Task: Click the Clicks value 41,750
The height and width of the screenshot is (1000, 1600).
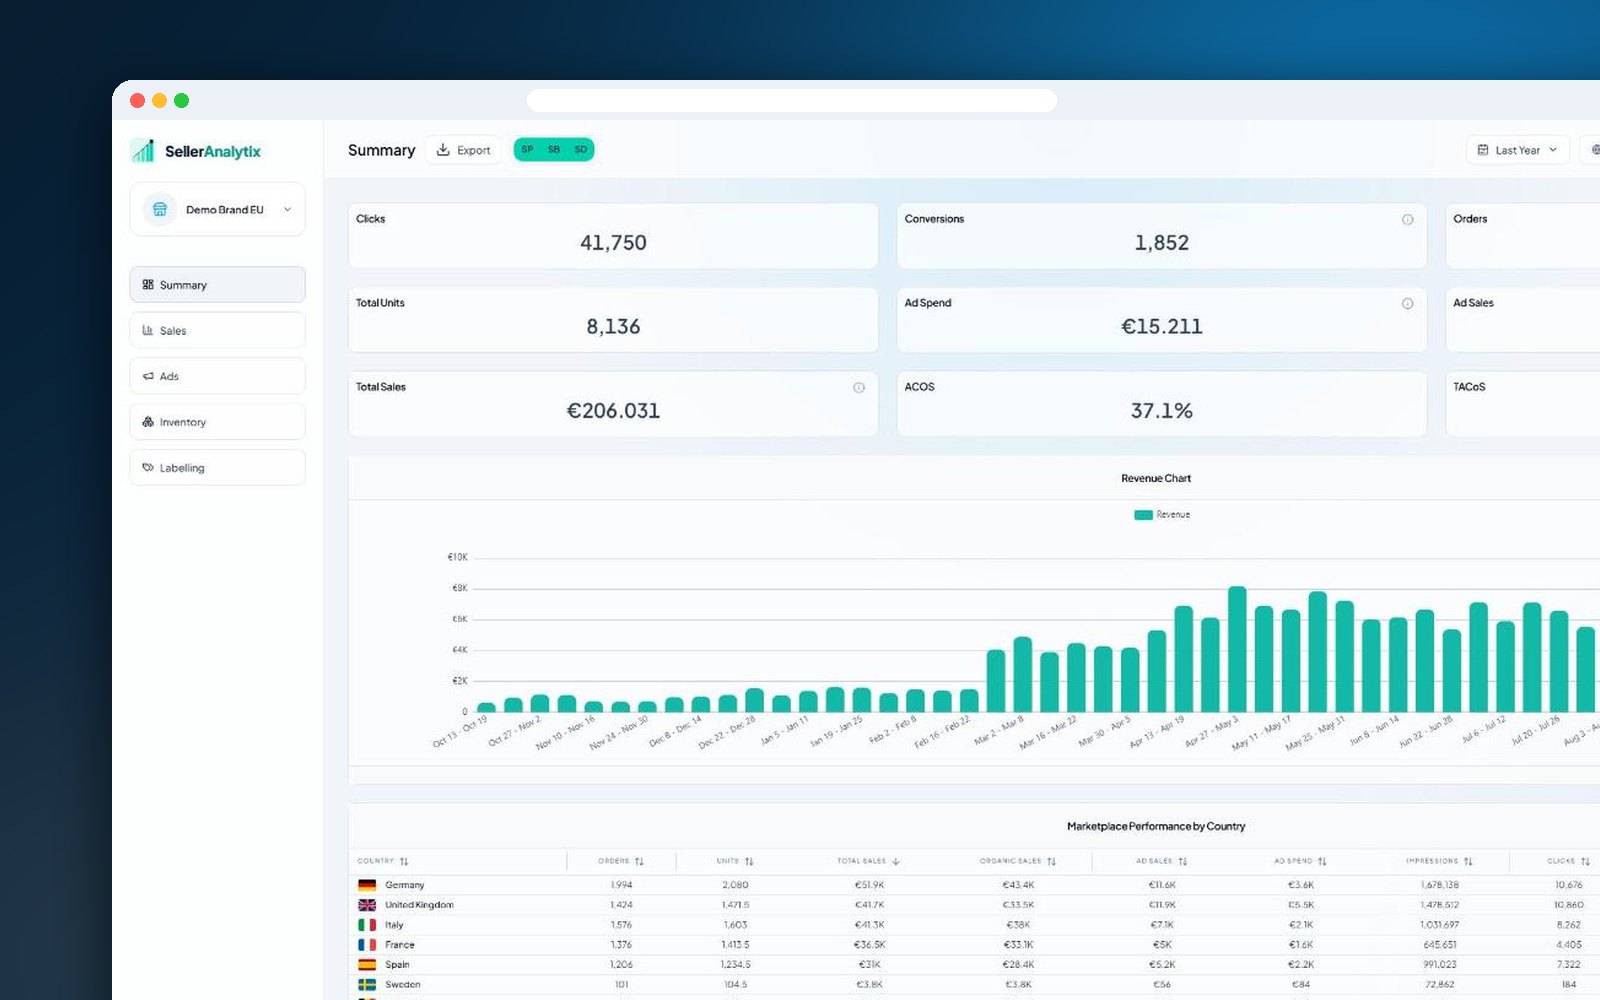Action: click(613, 243)
